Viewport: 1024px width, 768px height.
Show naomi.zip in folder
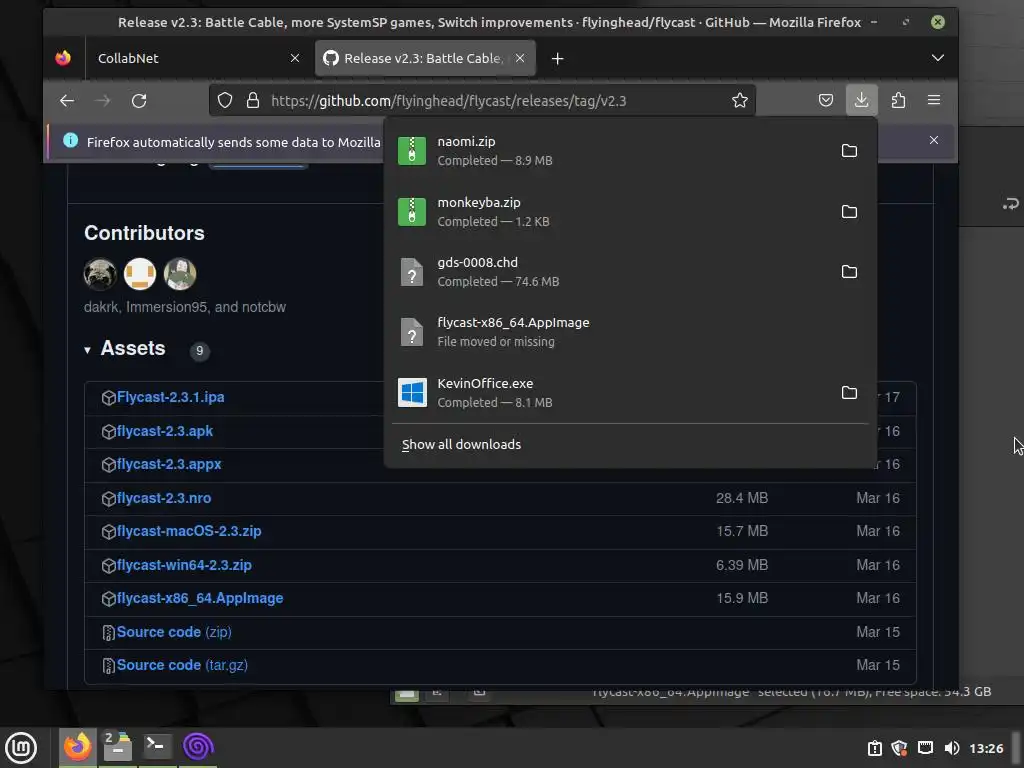click(x=849, y=151)
